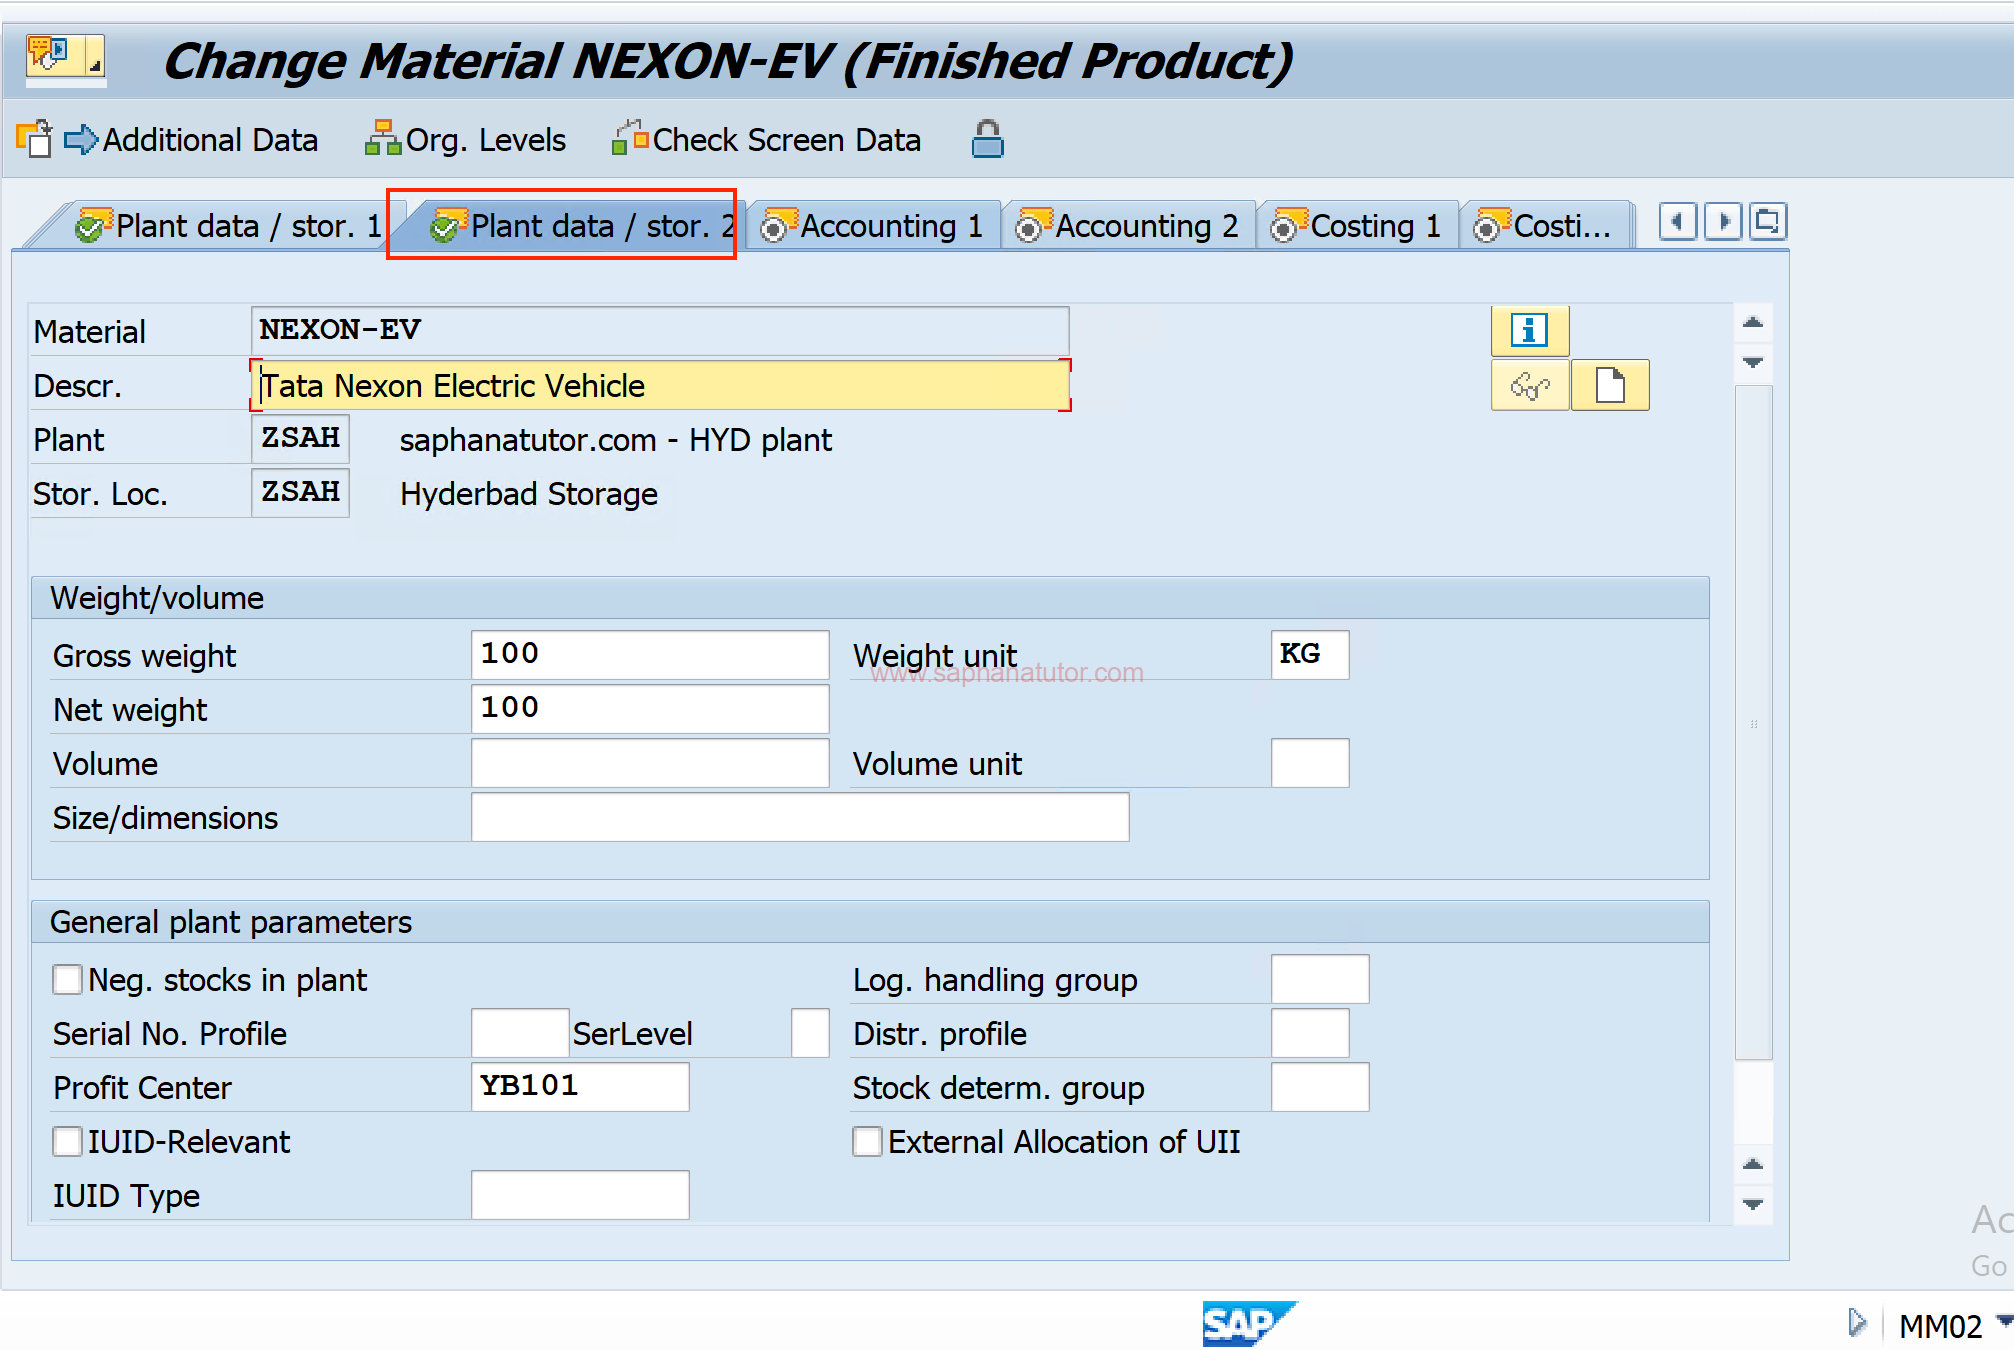Open the tab list overview button

click(1768, 221)
